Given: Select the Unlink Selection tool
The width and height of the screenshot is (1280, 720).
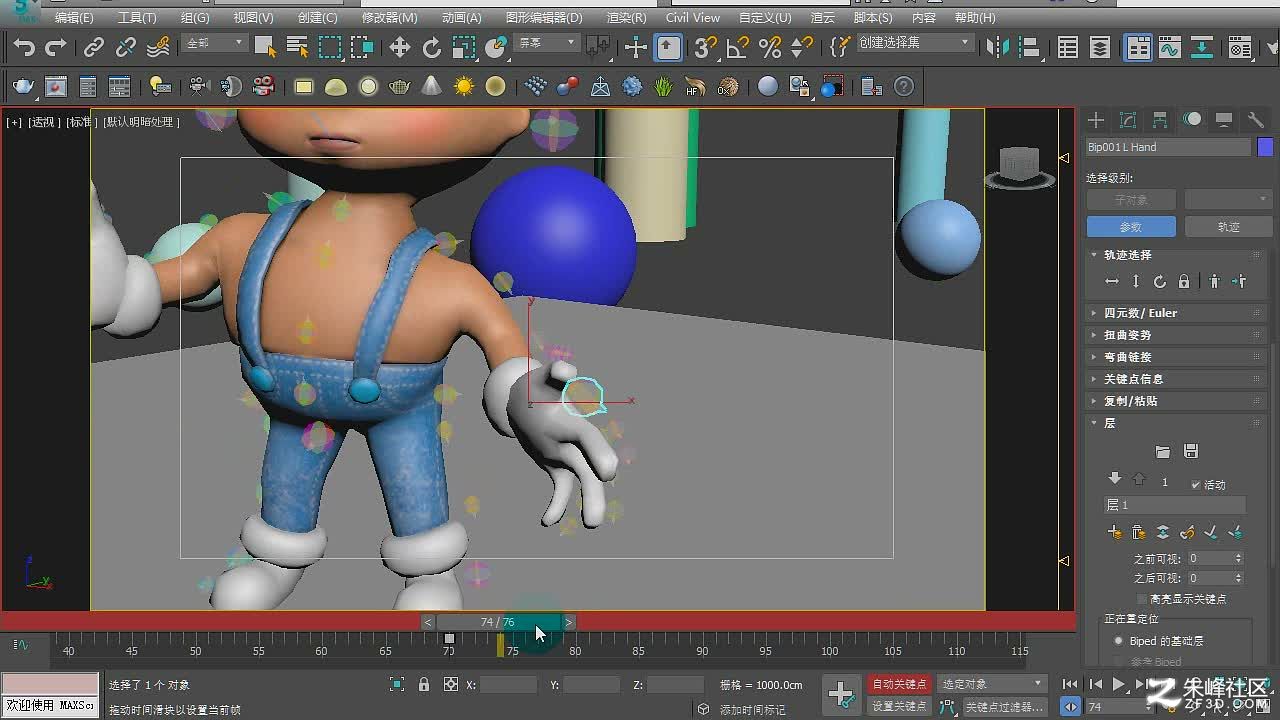Looking at the screenshot, I should click(x=126, y=47).
